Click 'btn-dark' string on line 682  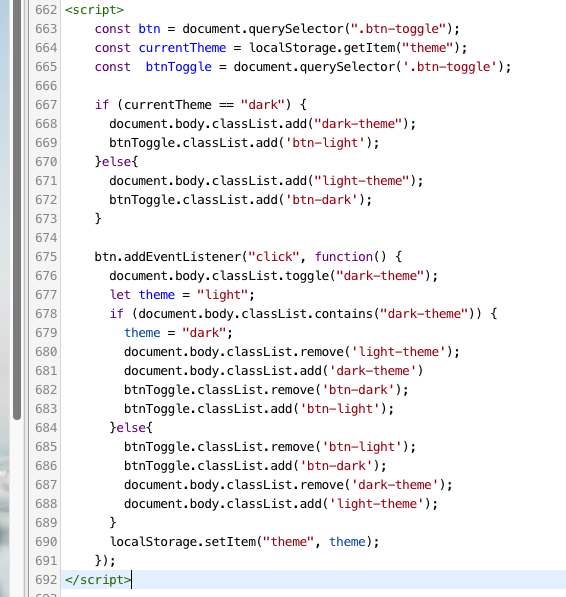click(358, 390)
